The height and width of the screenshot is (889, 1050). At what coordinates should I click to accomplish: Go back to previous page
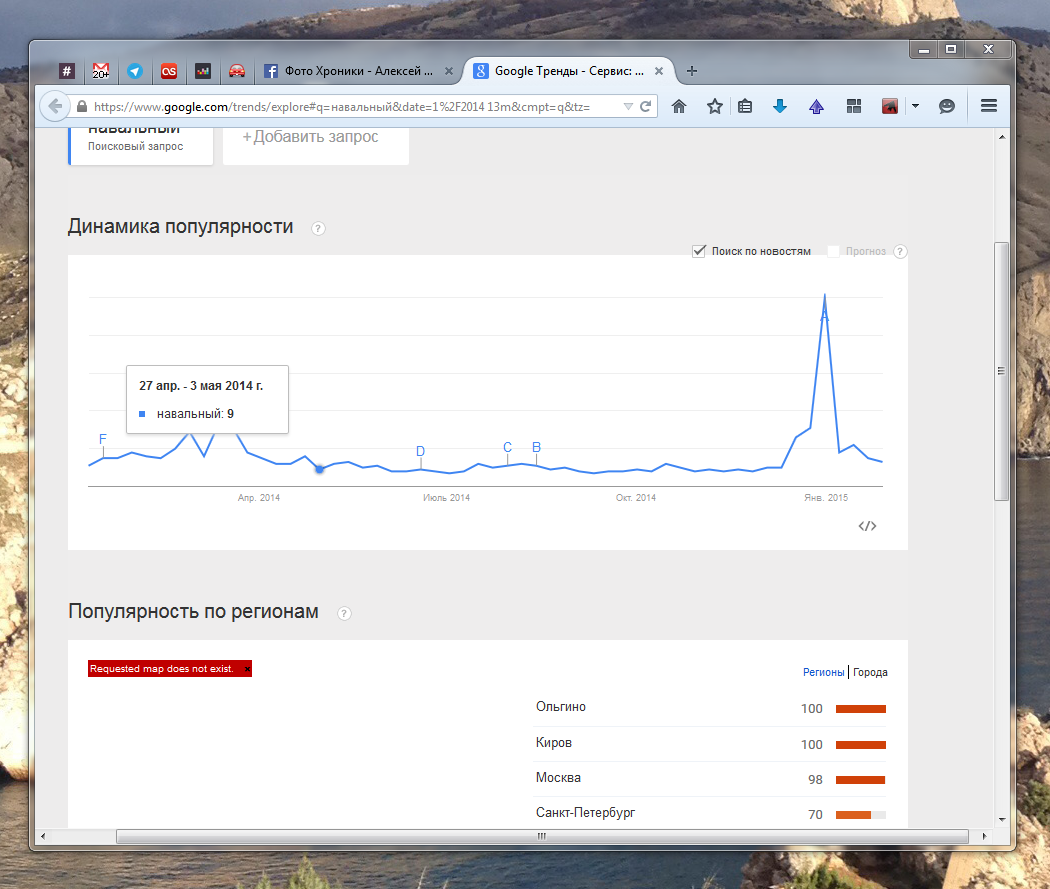pos(55,106)
